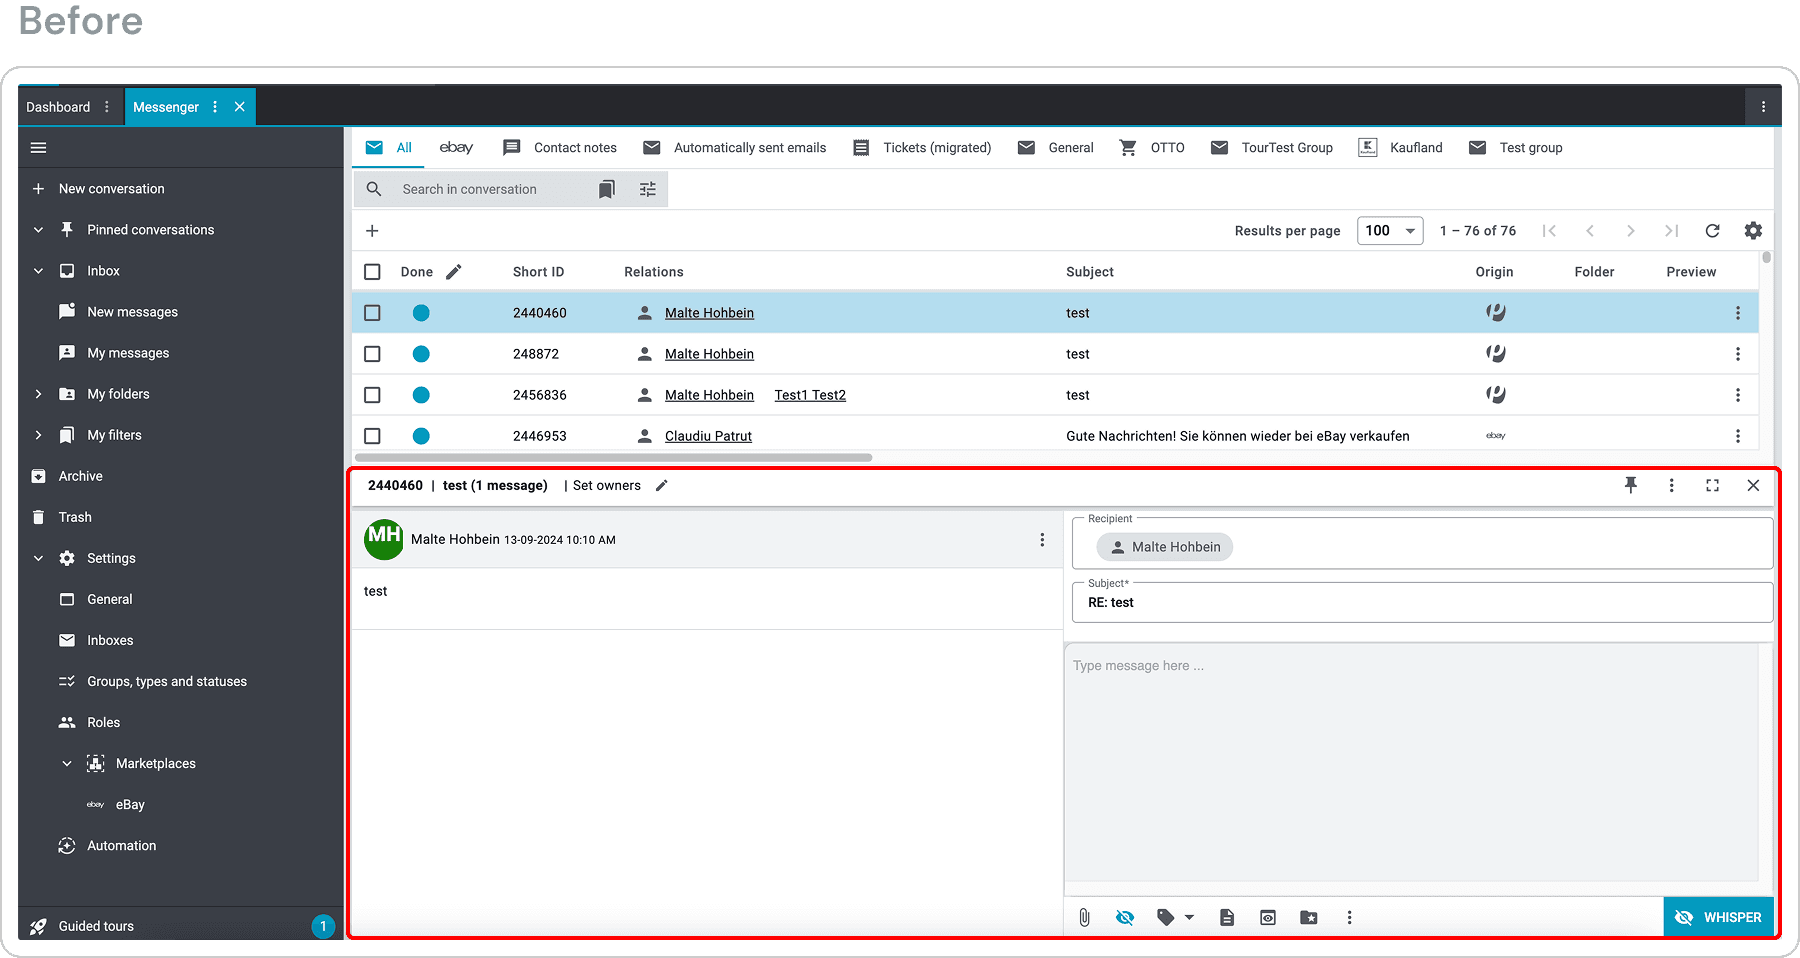The height and width of the screenshot is (958, 1800).
Task: Attach a file with paperclip icon
Action: tap(1084, 917)
